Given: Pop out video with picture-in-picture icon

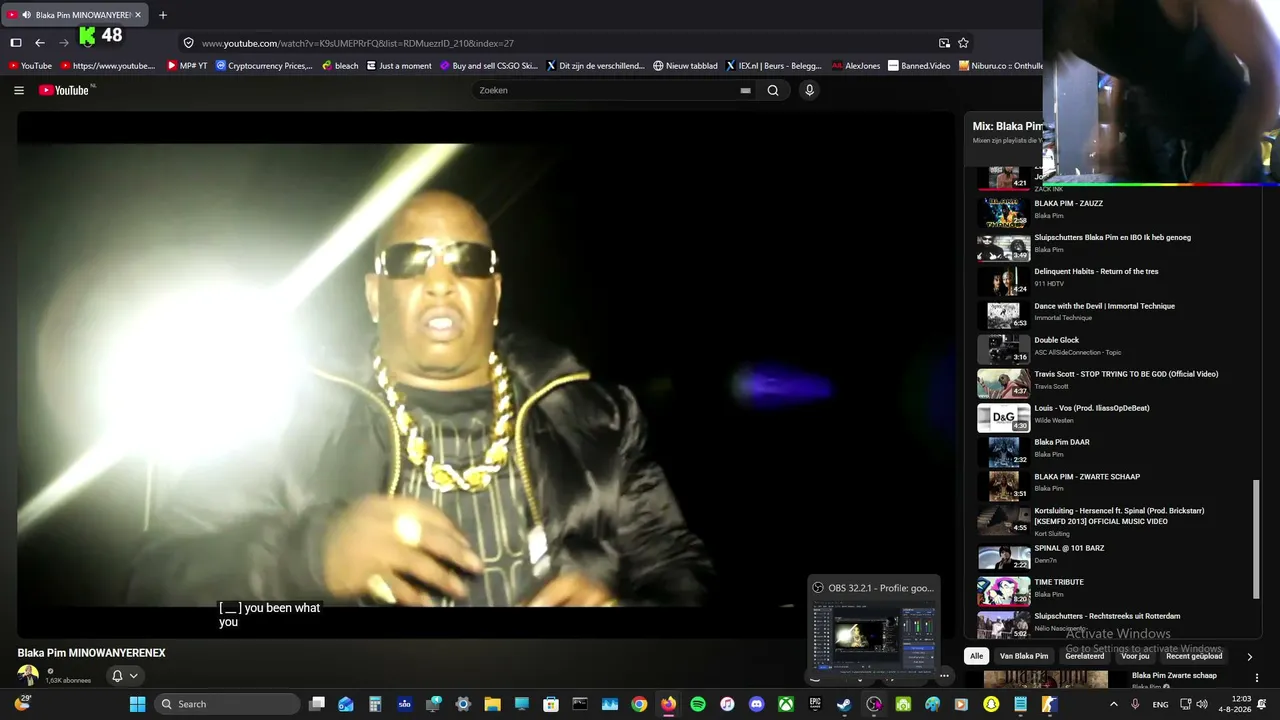Looking at the screenshot, I should [944, 43].
